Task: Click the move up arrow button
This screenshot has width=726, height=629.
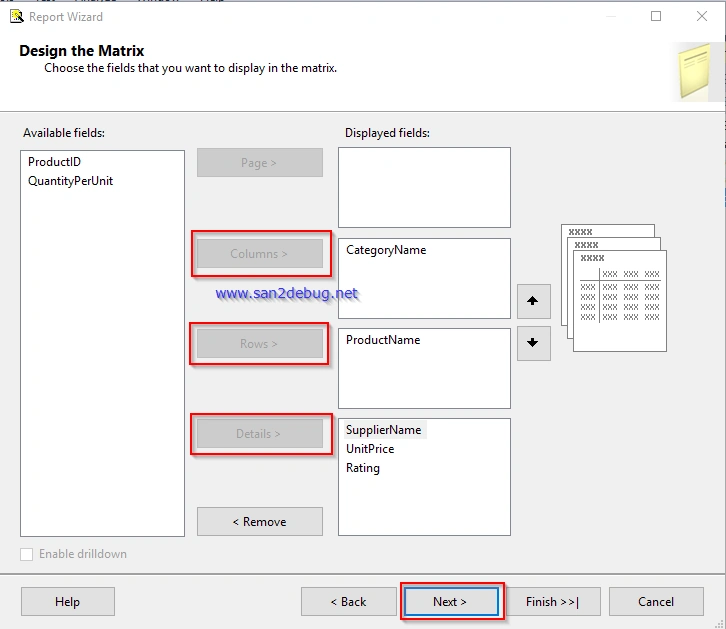Action: coord(533,301)
